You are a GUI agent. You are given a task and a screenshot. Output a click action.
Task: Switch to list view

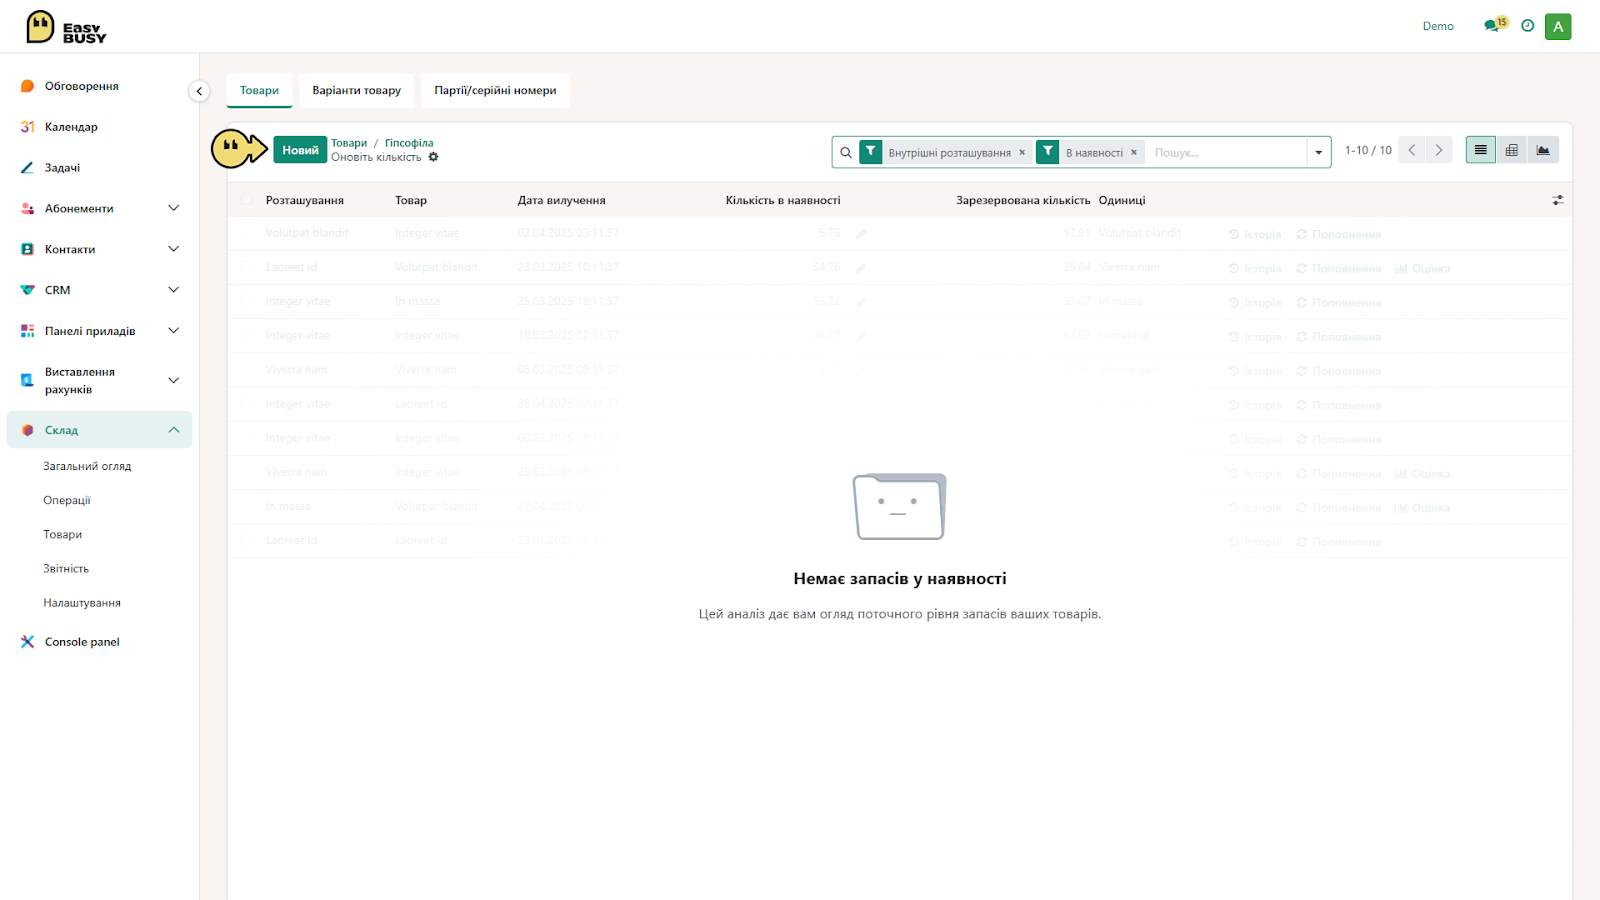(1481, 150)
